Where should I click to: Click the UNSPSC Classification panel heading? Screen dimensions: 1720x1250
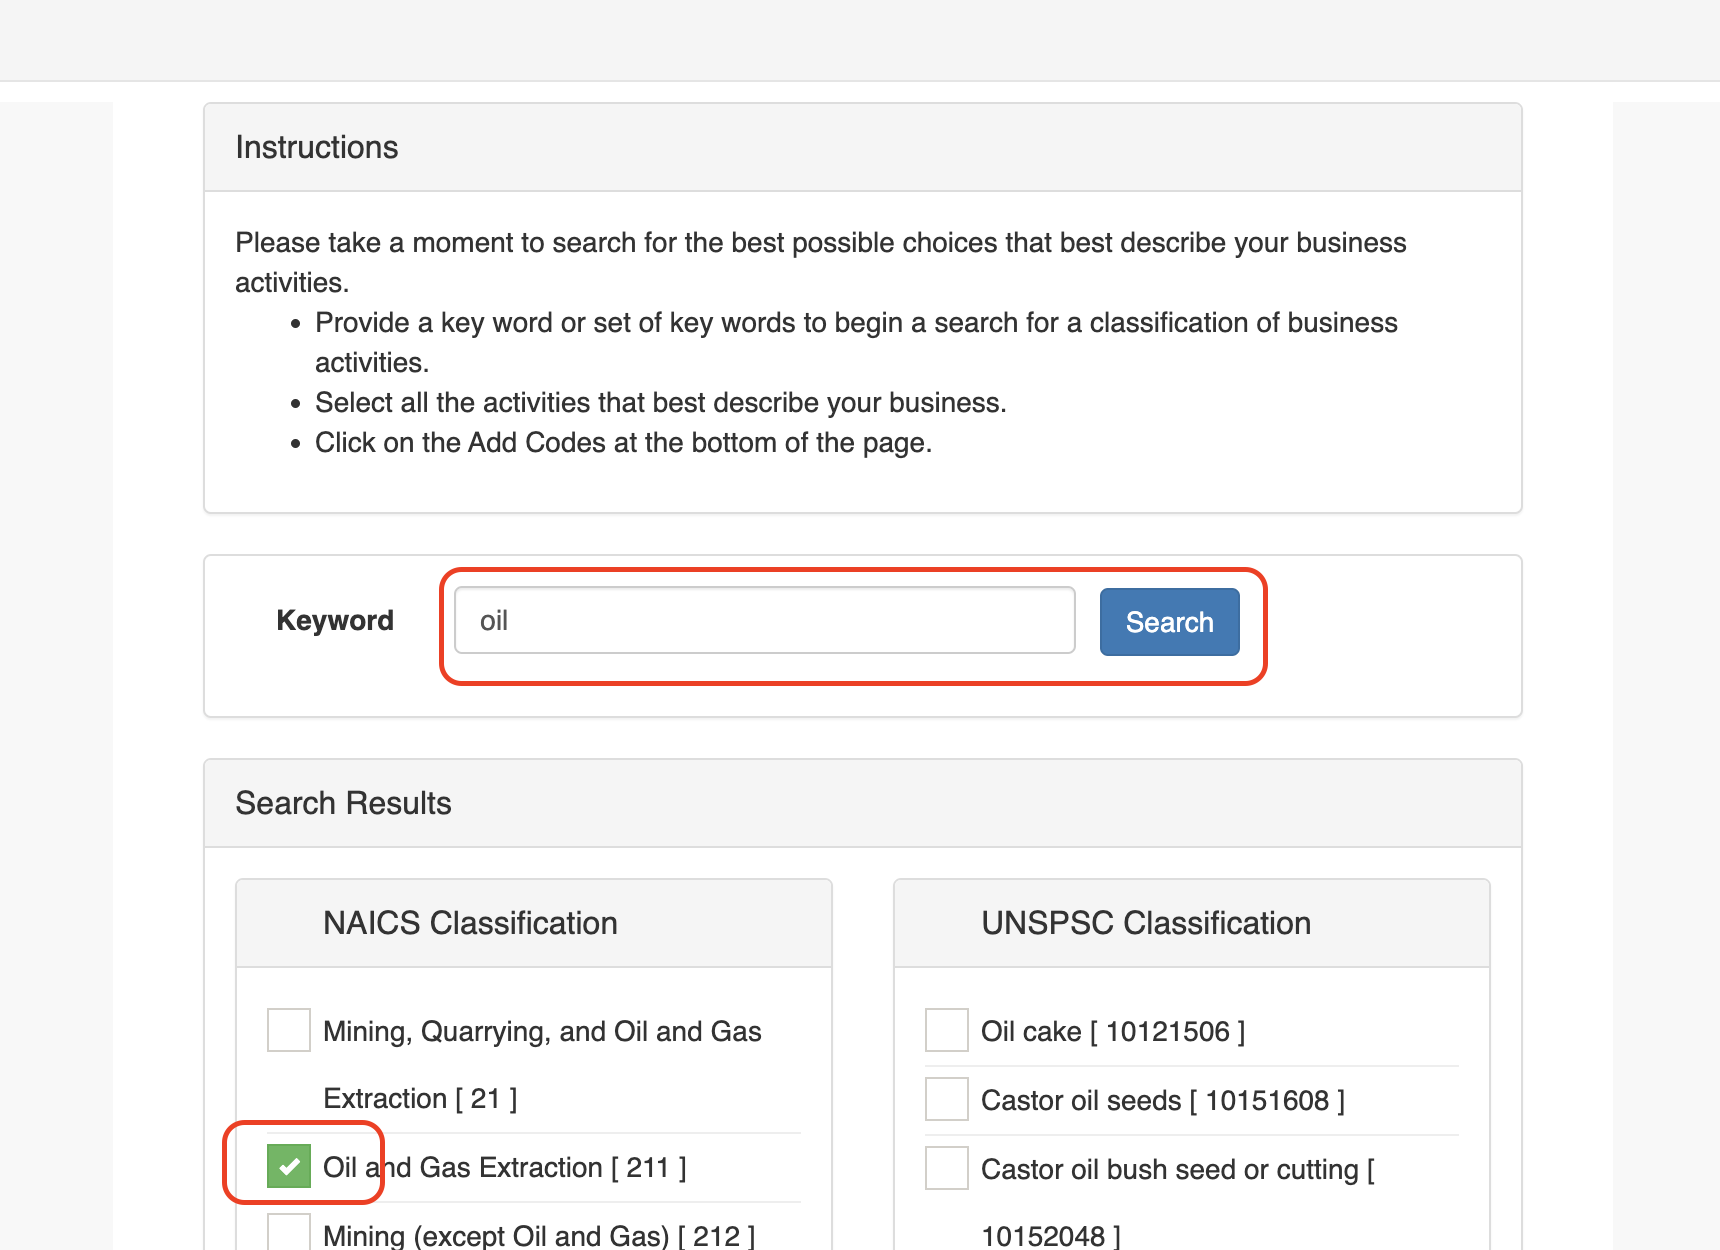[x=1145, y=923]
